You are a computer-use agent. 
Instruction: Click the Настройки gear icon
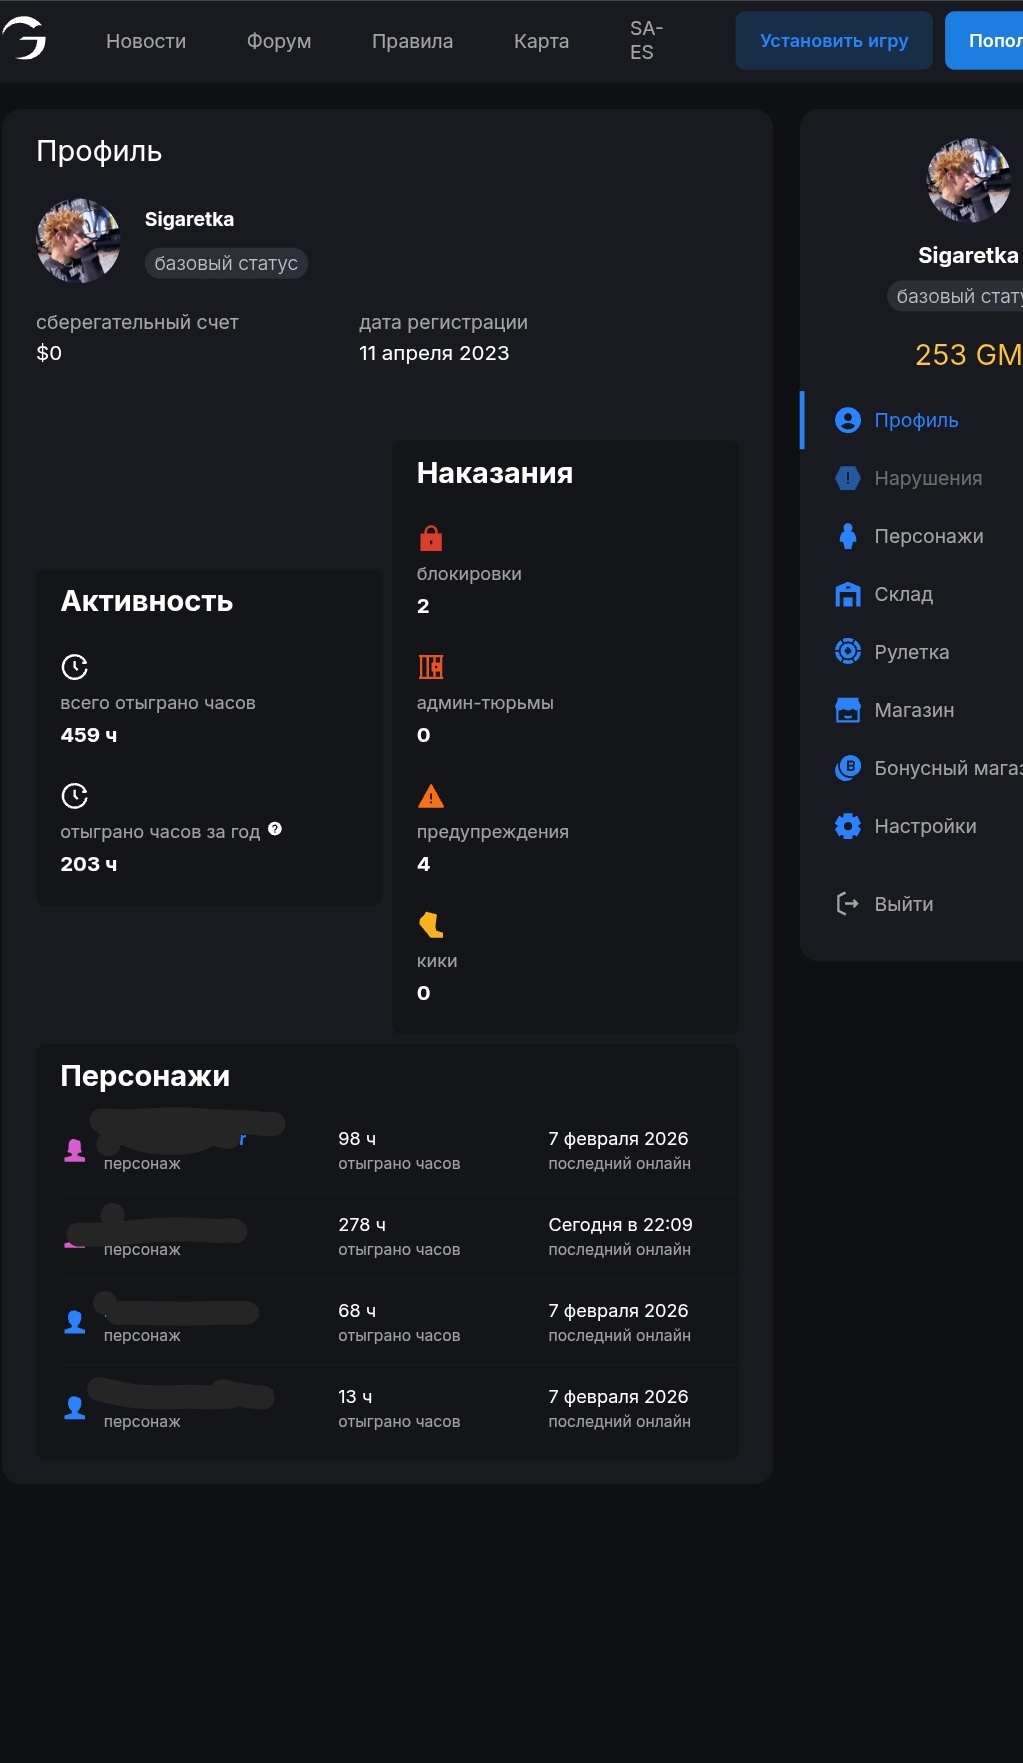coord(847,826)
